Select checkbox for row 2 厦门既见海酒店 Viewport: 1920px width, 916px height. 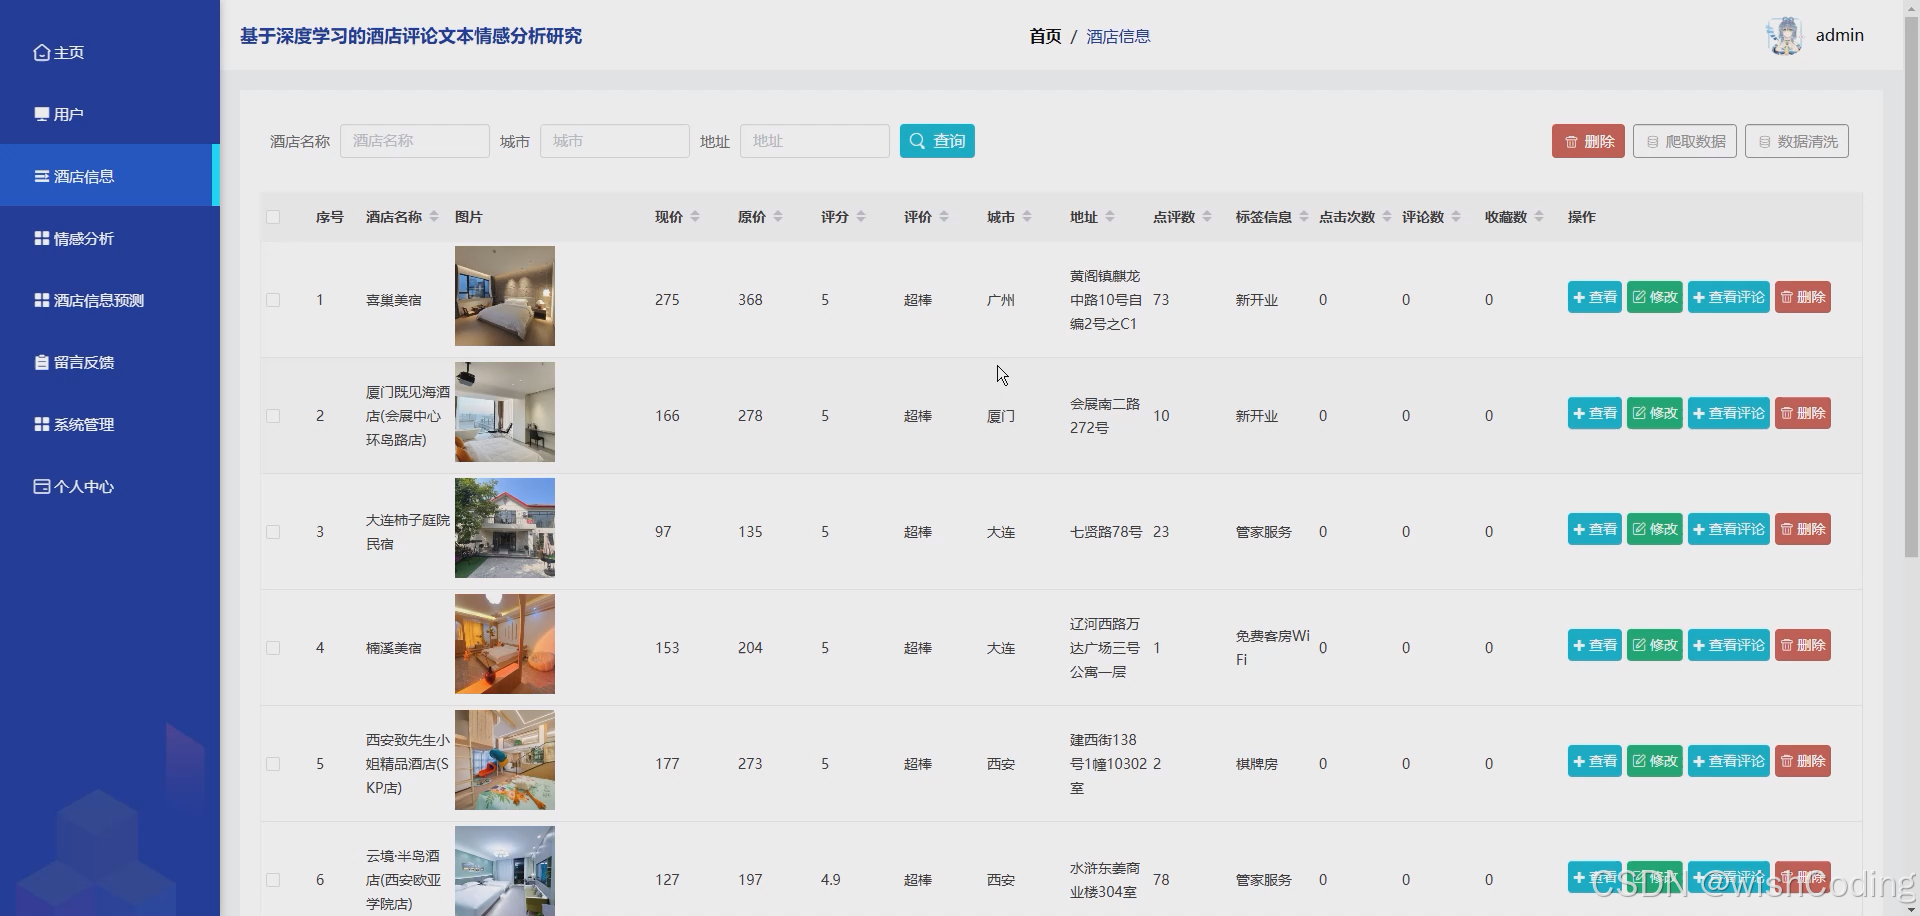pos(273,416)
